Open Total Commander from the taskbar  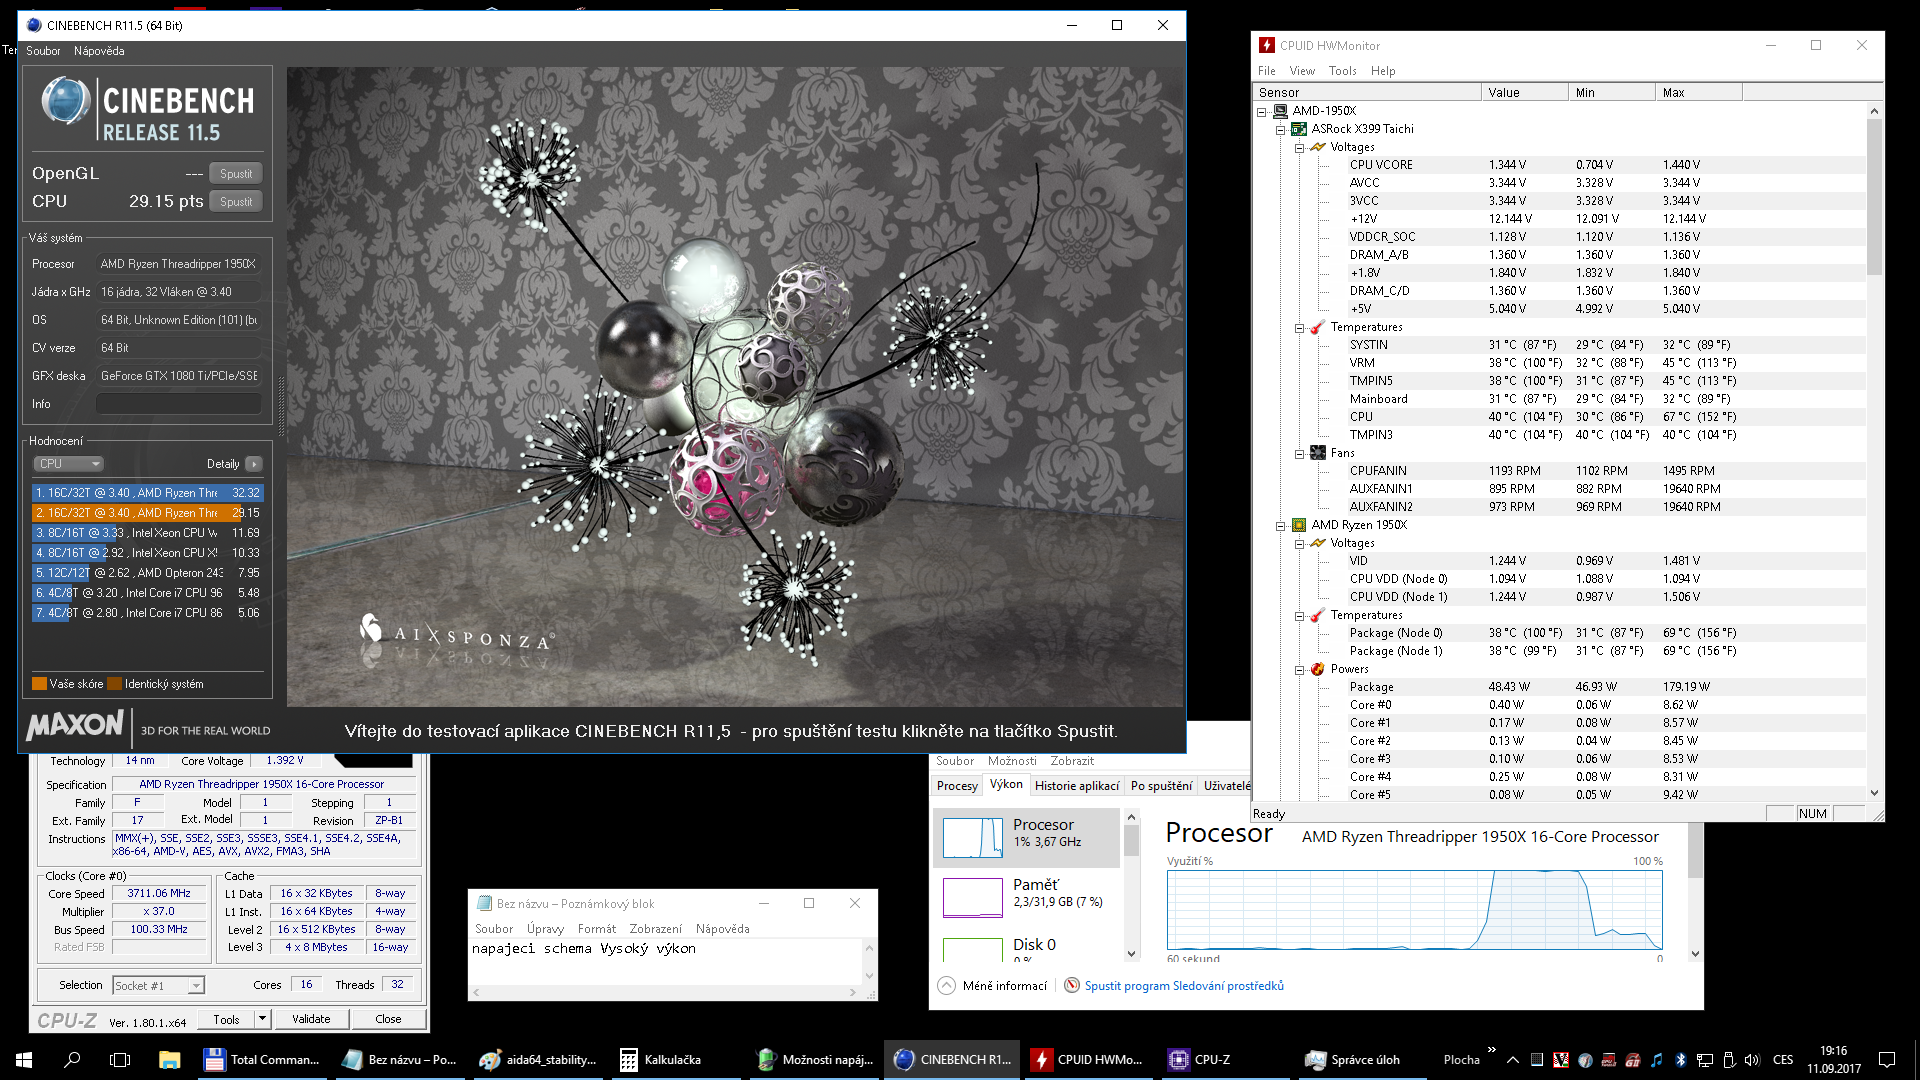tap(262, 1060)
